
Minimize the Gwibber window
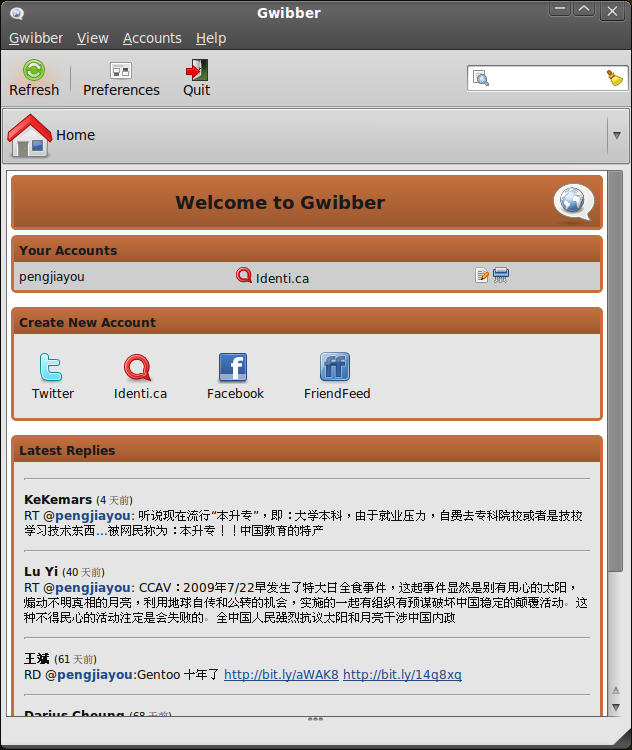click(x=560, y=9)
